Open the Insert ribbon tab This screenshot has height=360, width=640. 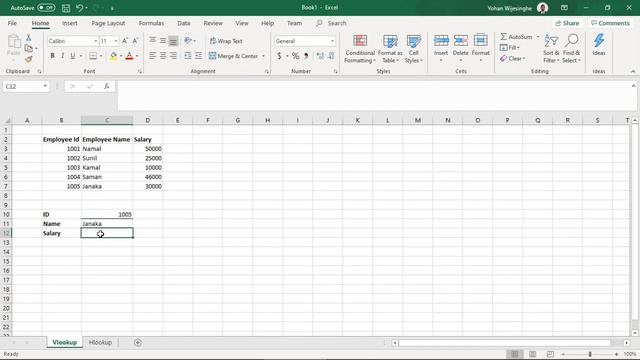(x=70, y=23)
